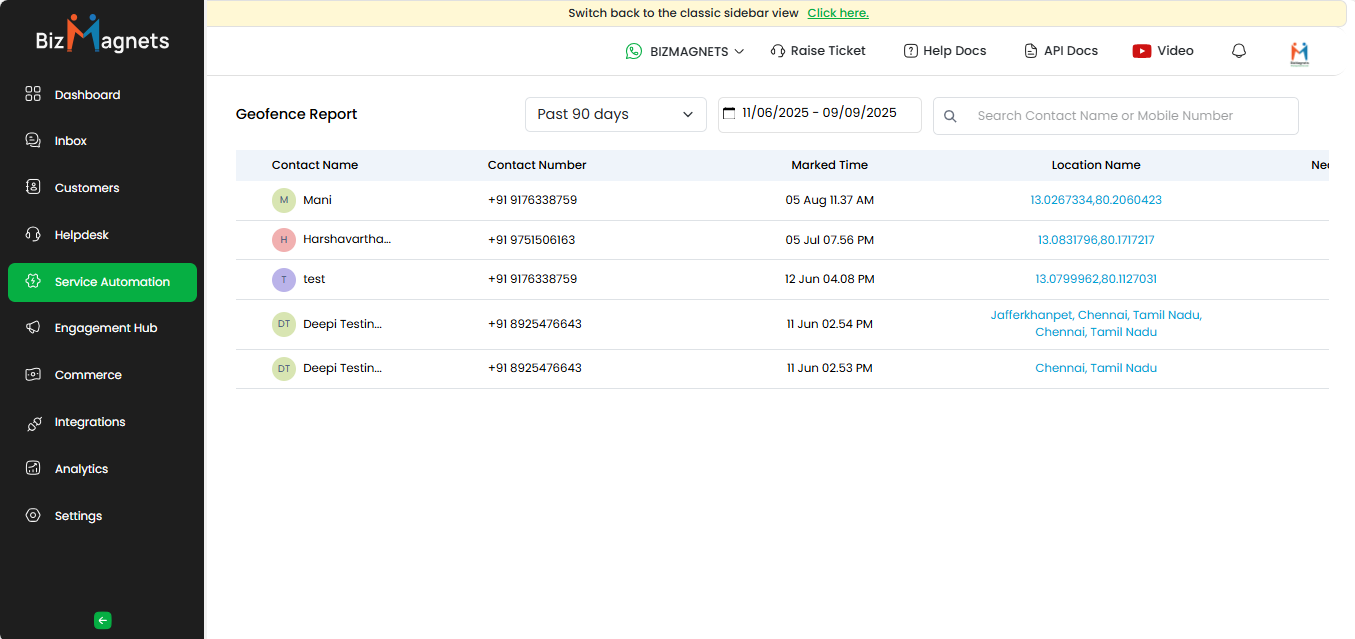Sort by the Marked Time column header
This screenshot has width=1355, height=639.
(829, 165)
